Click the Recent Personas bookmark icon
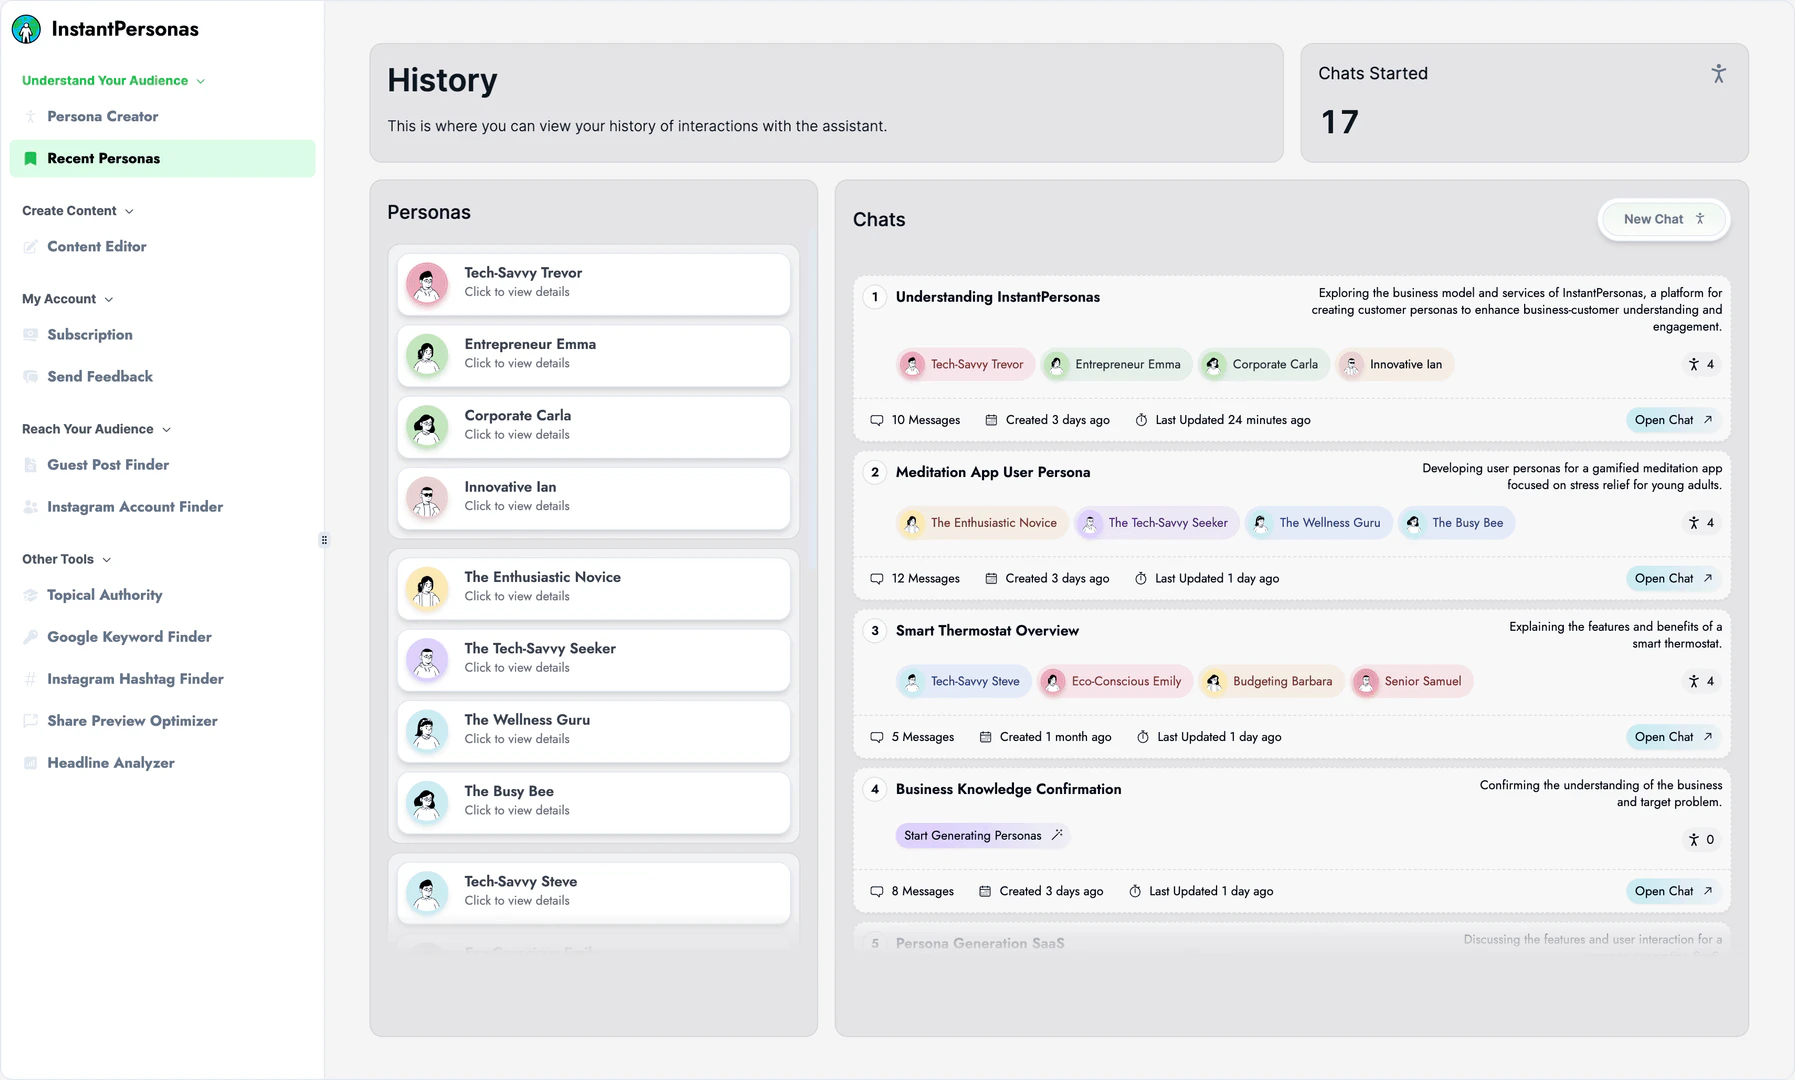Image resolution: width=1795 pixels, height=1080 pixels. (31, 158)
